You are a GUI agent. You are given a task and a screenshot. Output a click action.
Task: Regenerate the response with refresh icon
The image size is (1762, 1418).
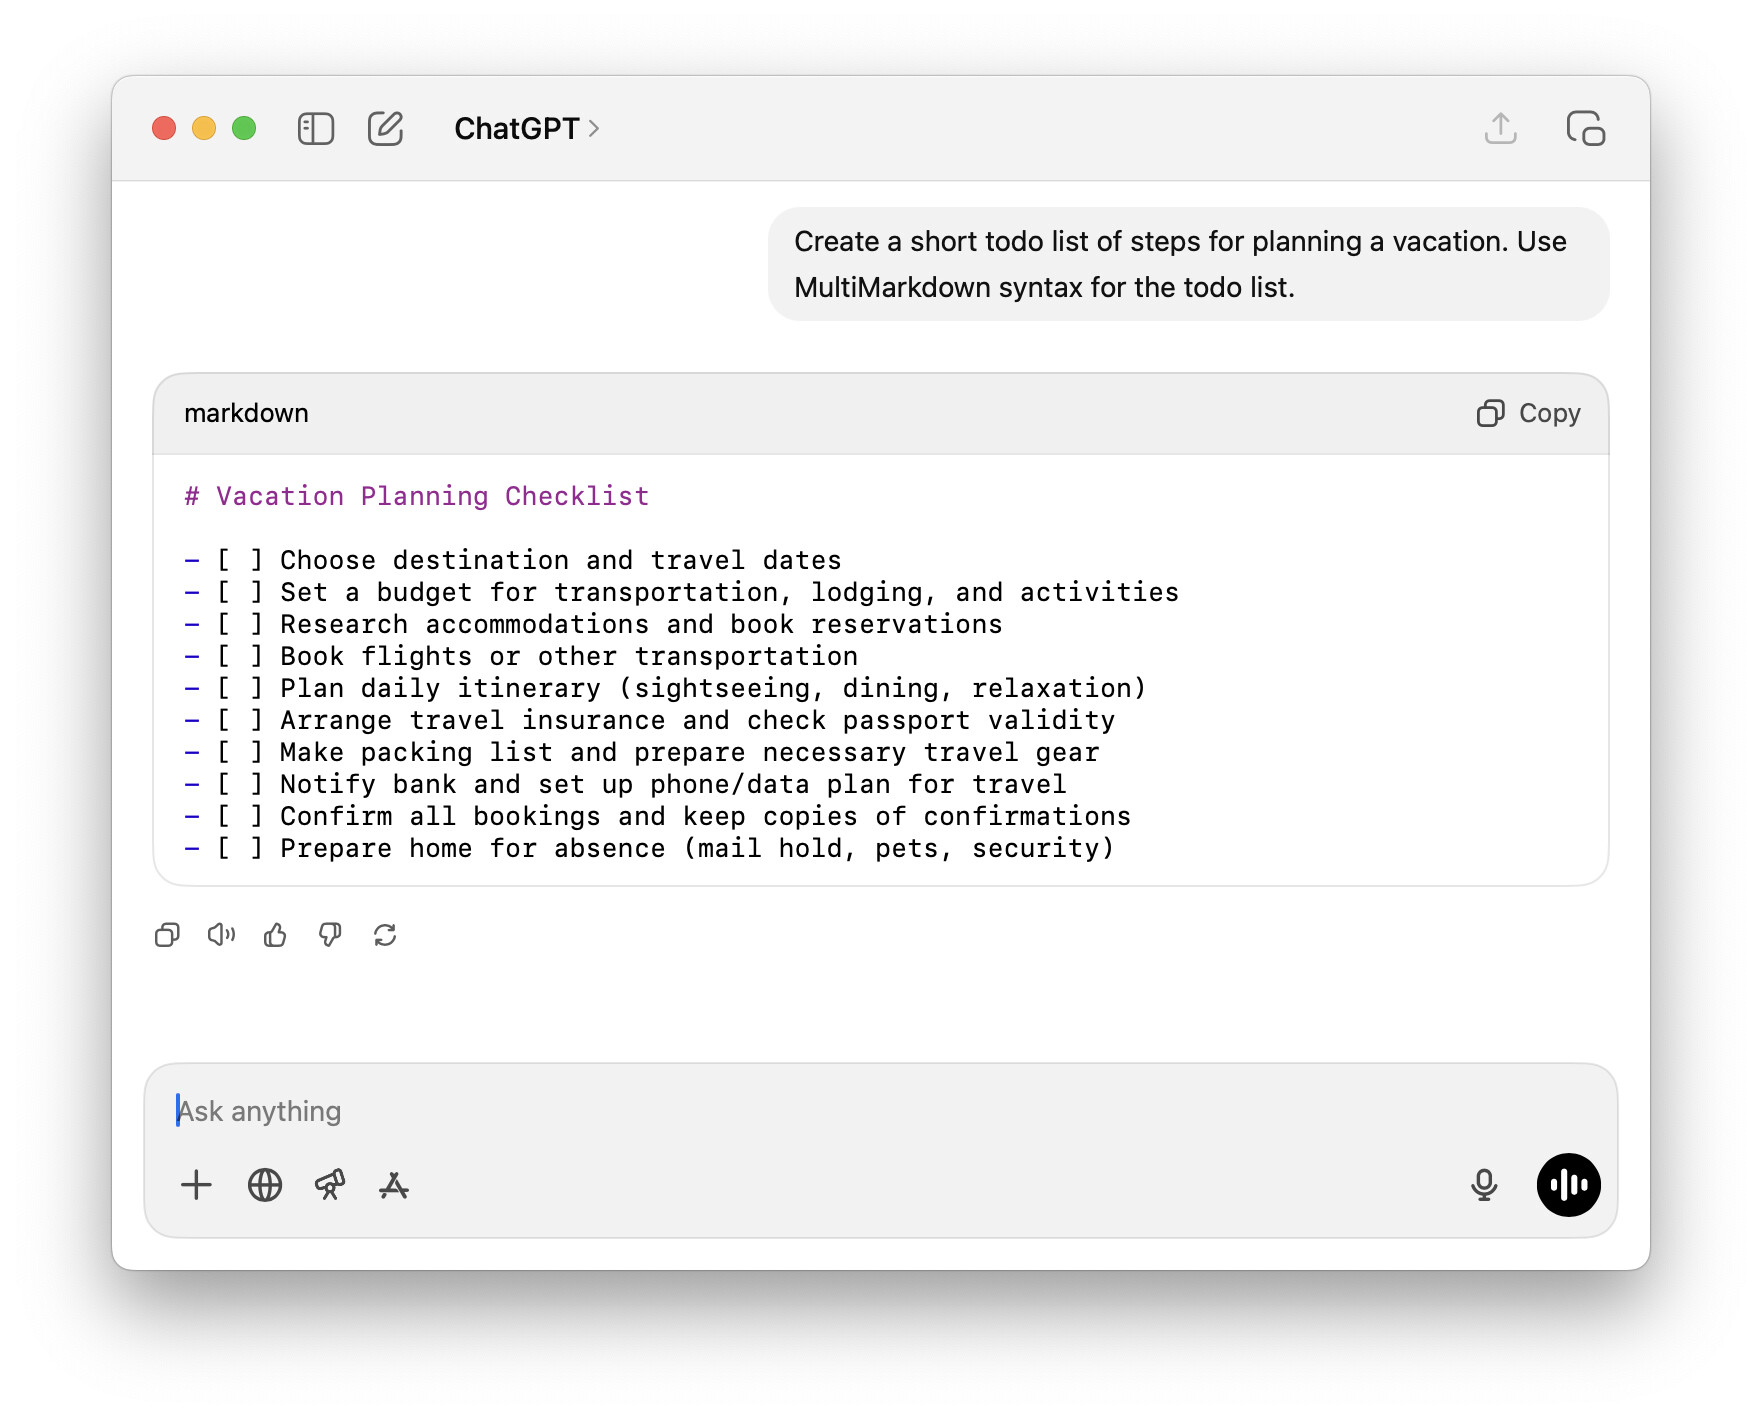click(385, 935)
